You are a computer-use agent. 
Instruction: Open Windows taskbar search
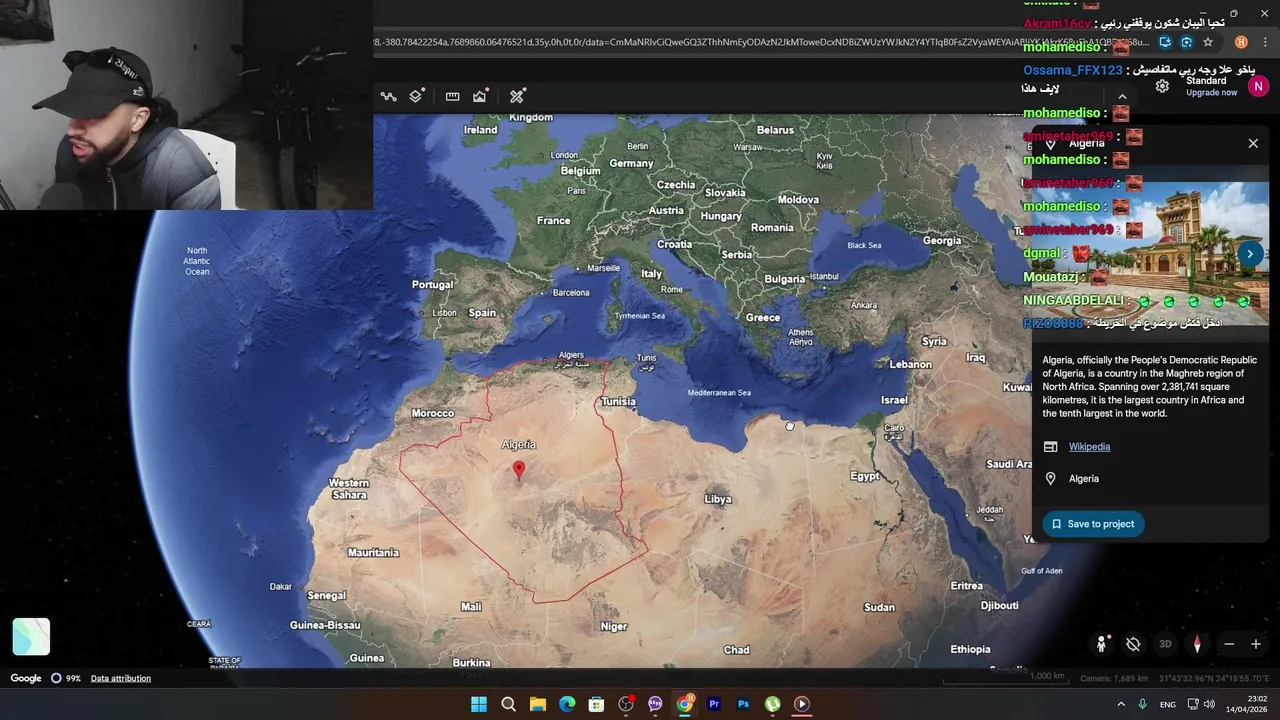coord(508,704)
